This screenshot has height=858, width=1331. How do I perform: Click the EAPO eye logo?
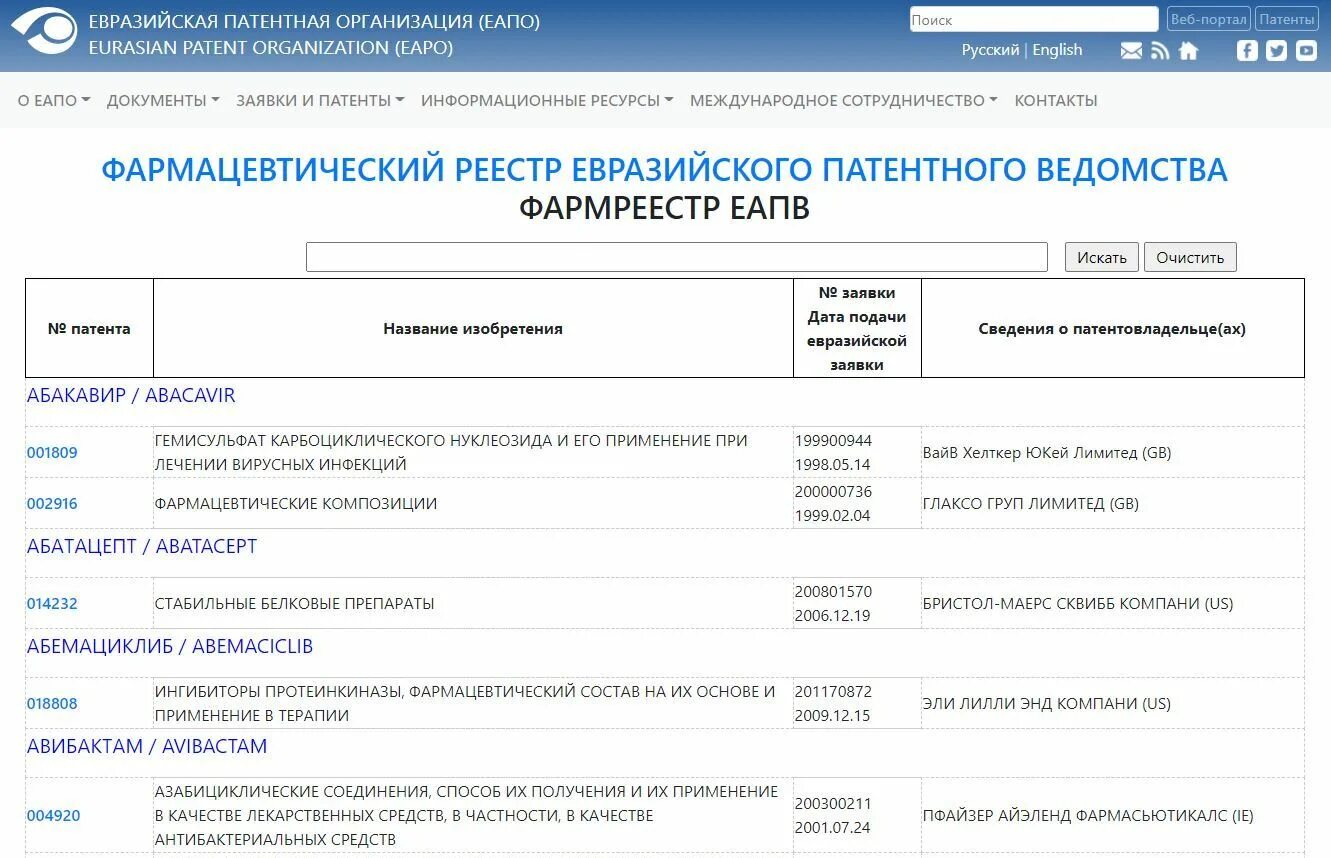(x=44, y=31)
